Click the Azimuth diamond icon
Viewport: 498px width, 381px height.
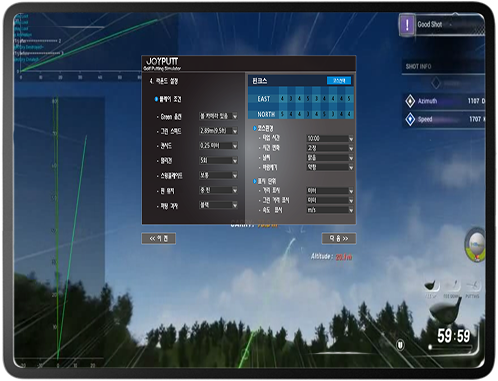(410, 101)
